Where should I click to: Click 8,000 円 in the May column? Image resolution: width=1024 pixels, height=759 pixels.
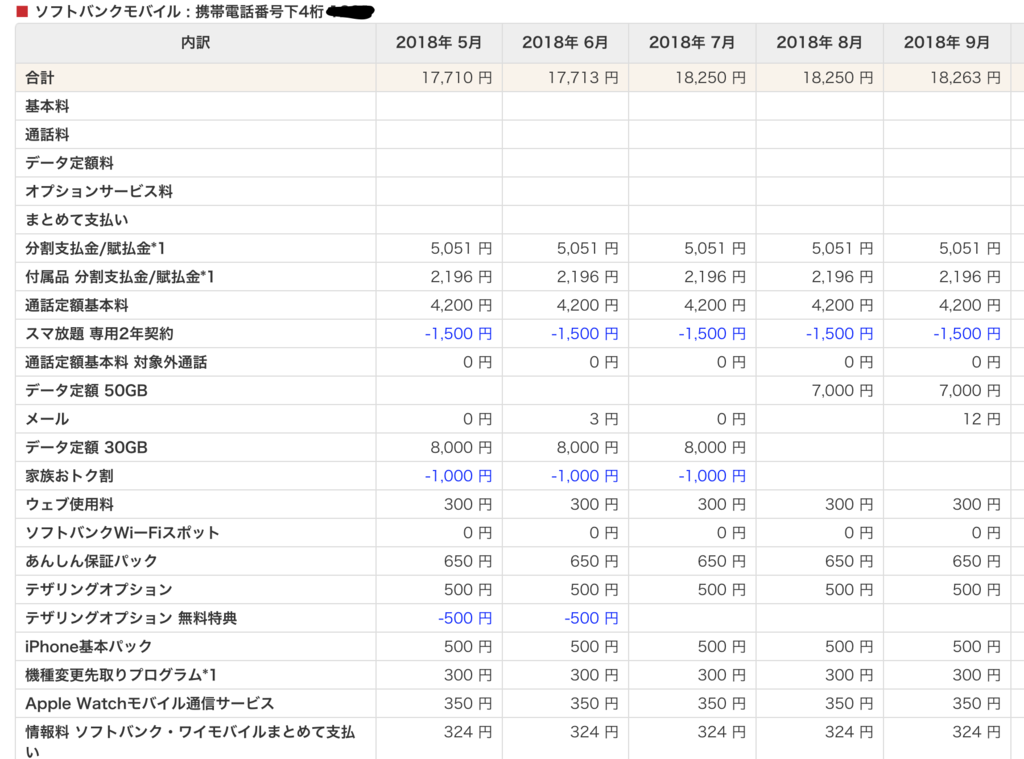(x=461, y=447)
